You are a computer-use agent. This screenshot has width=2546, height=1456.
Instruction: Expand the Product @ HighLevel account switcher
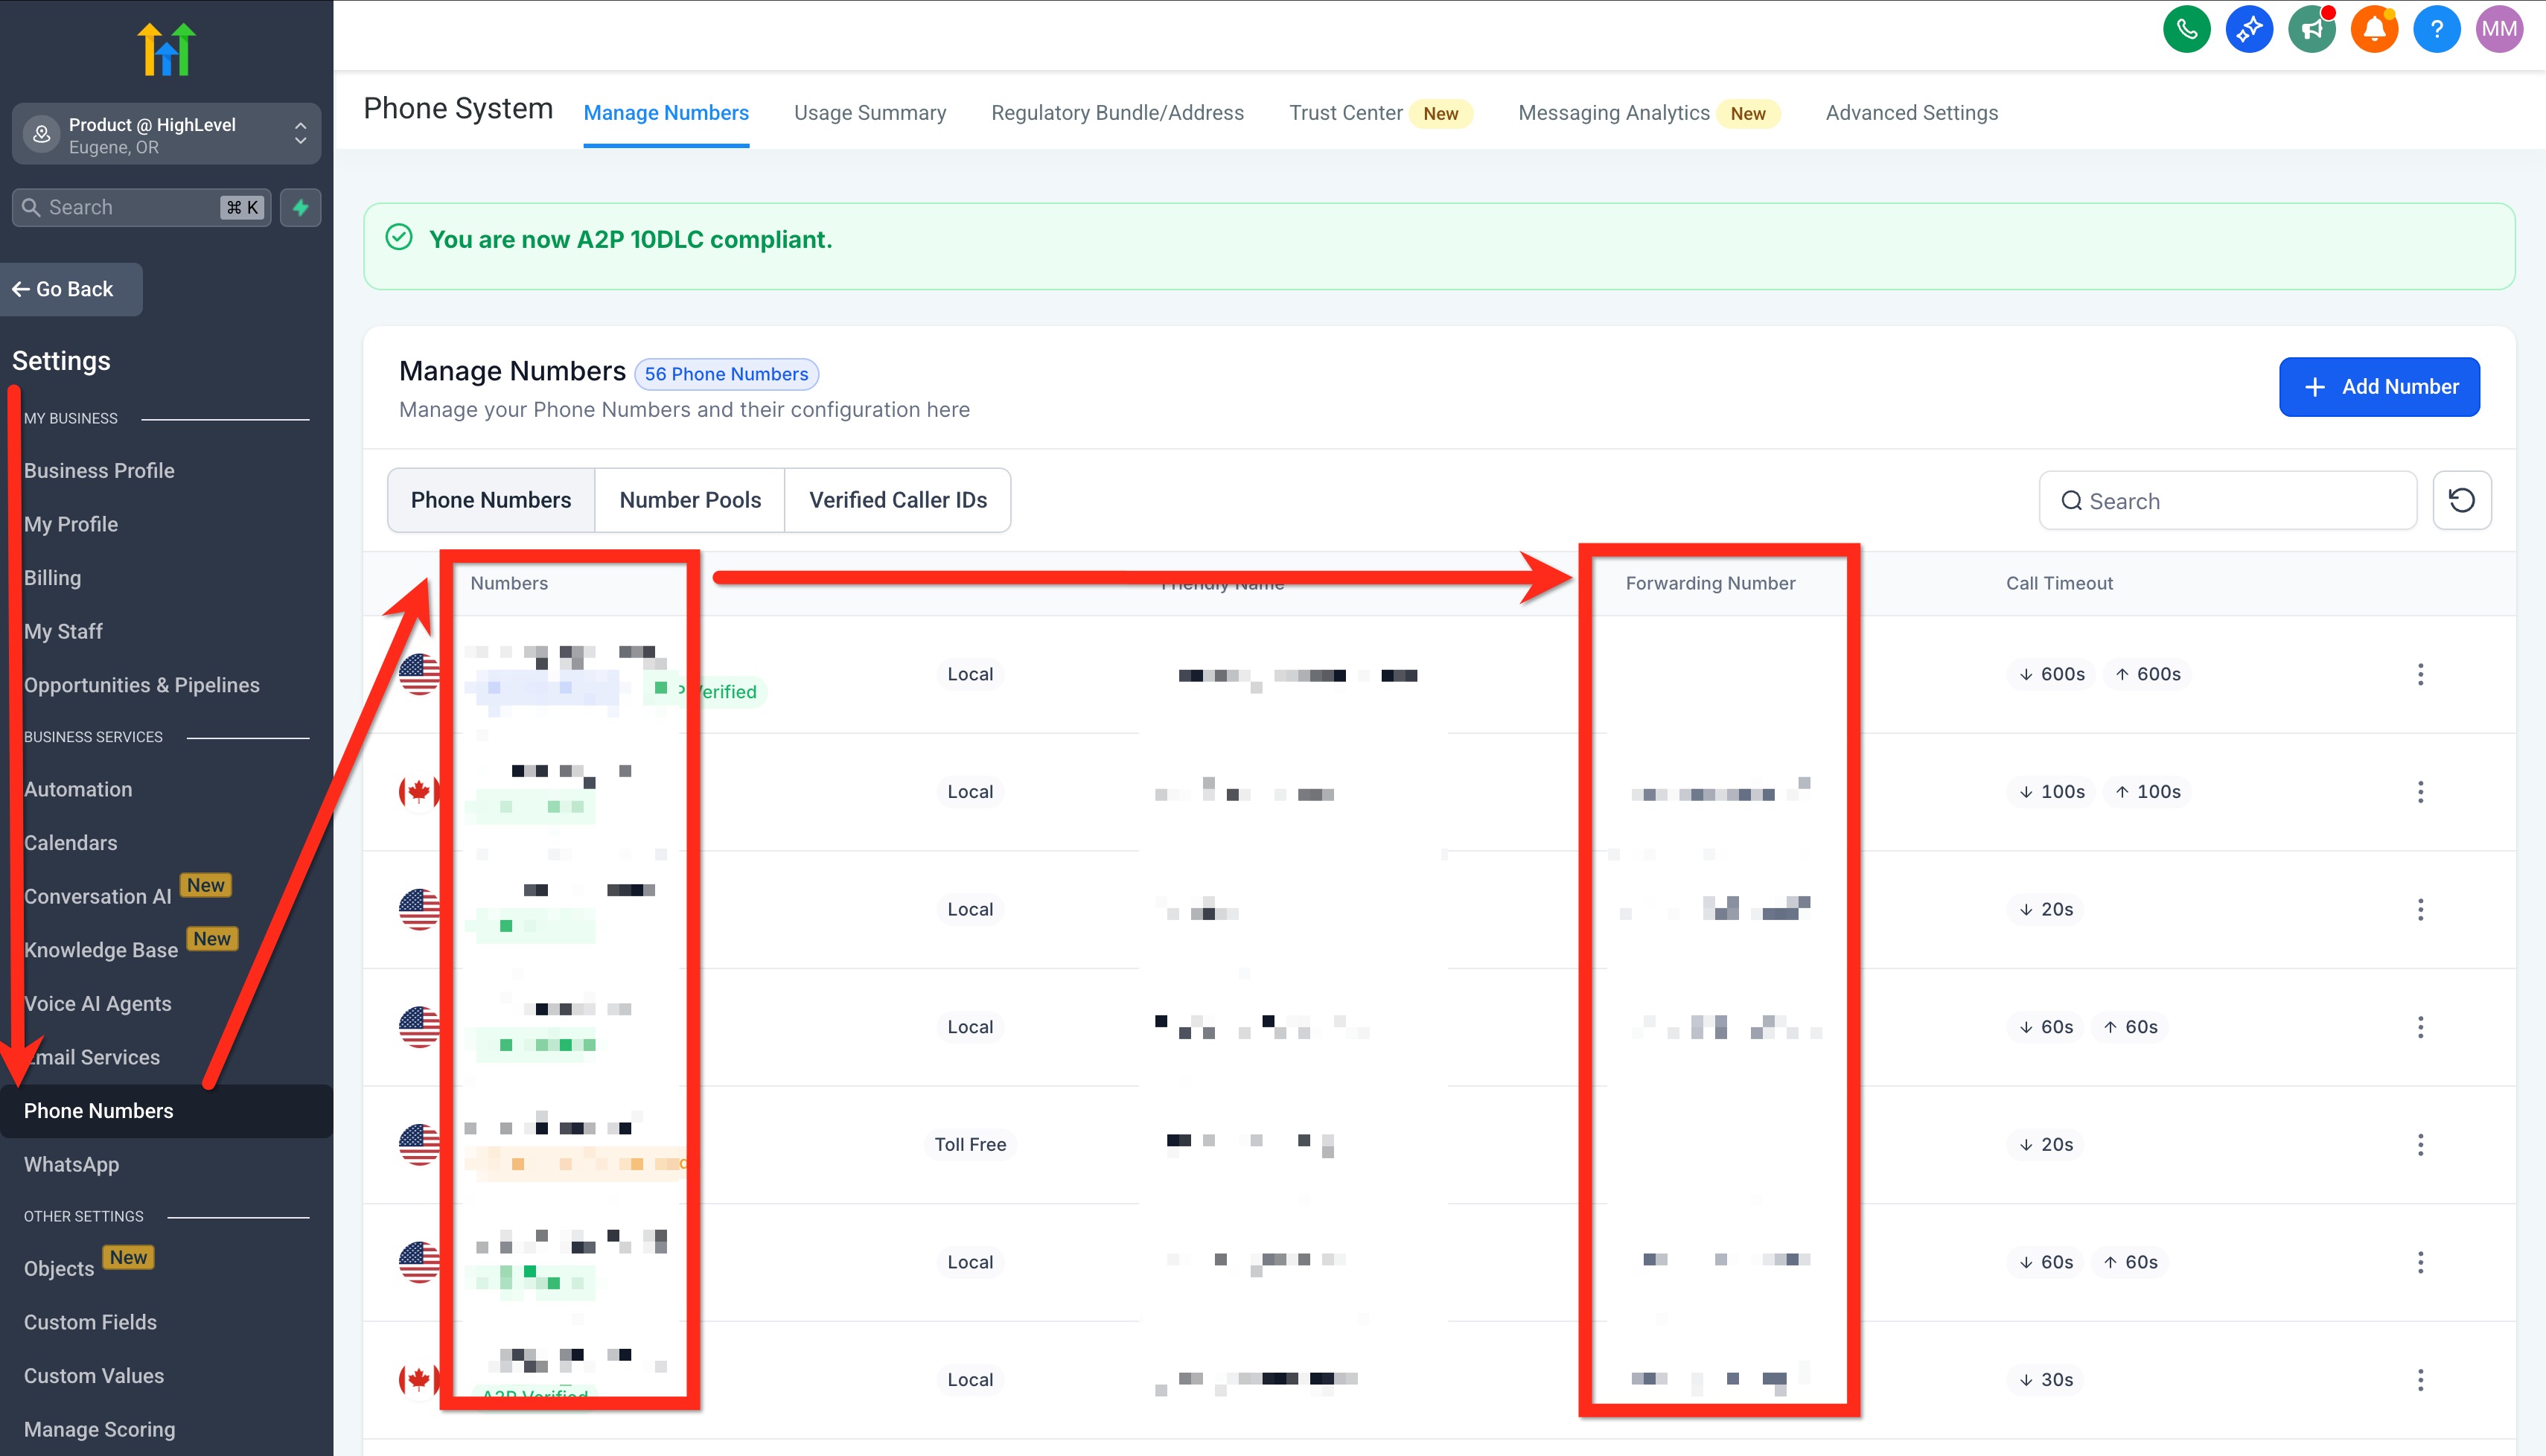click(166, 134)
